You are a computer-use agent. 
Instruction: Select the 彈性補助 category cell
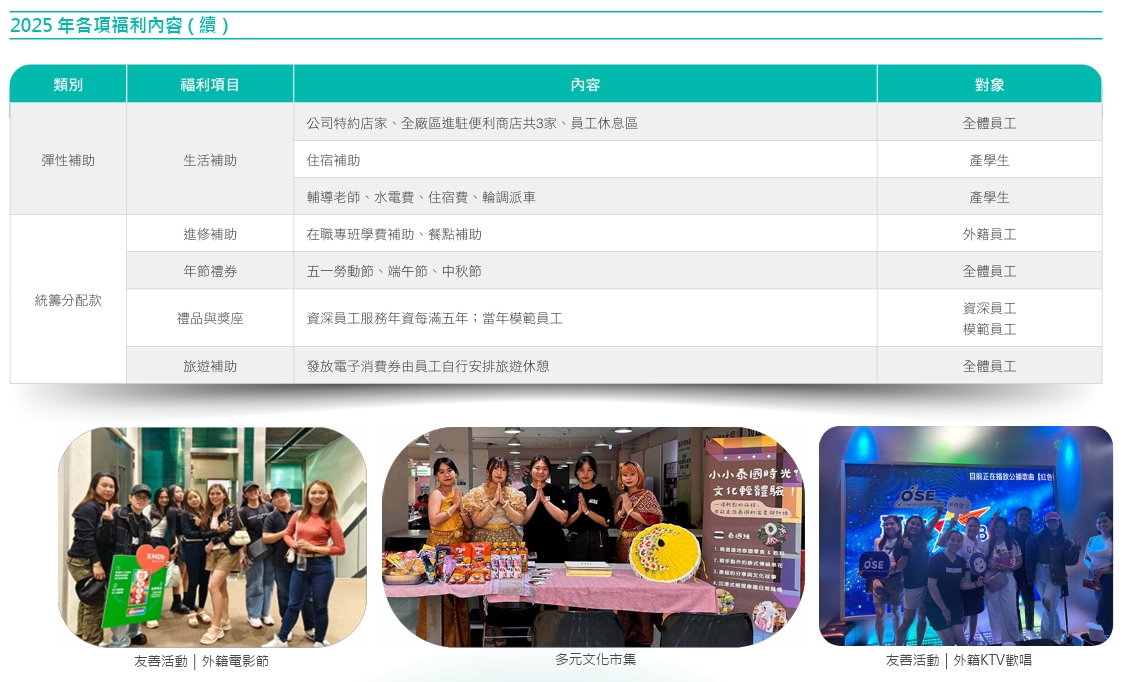point(68,160)
